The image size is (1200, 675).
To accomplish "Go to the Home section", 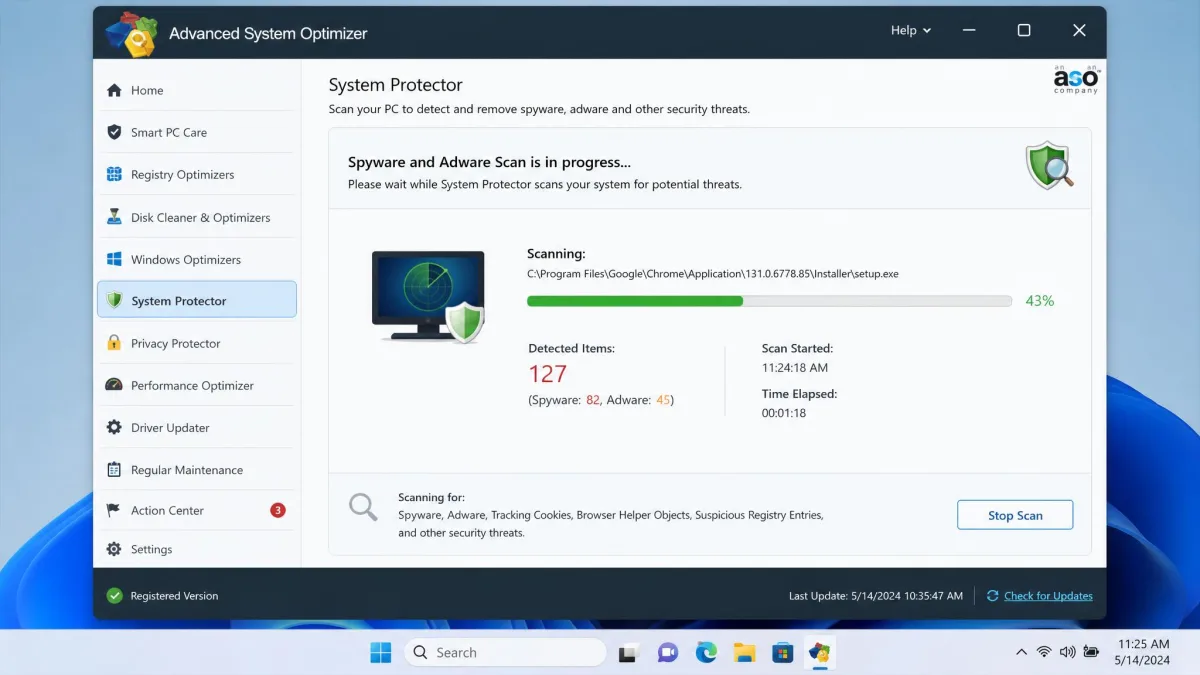I will (x=197, y=90).
